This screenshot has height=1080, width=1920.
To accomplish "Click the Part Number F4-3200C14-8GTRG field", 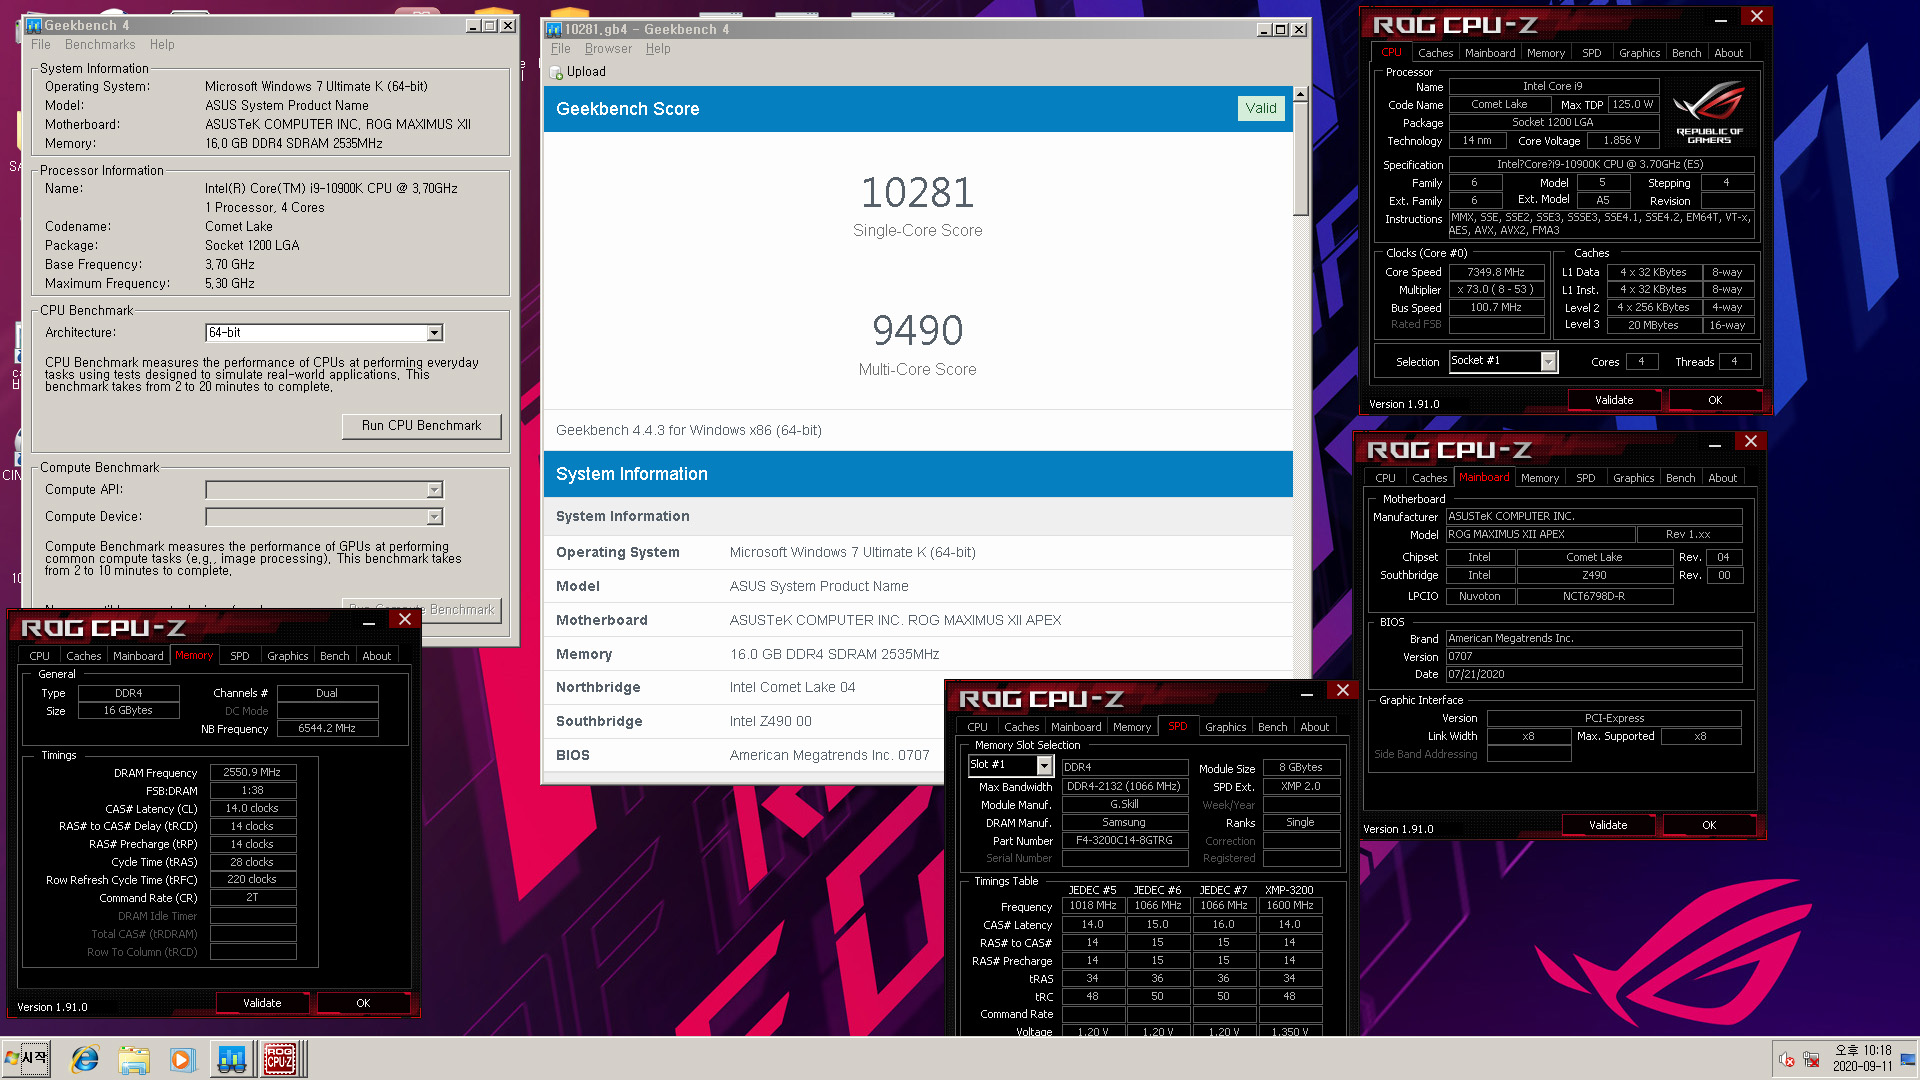I will click(x=1124, y=841).
